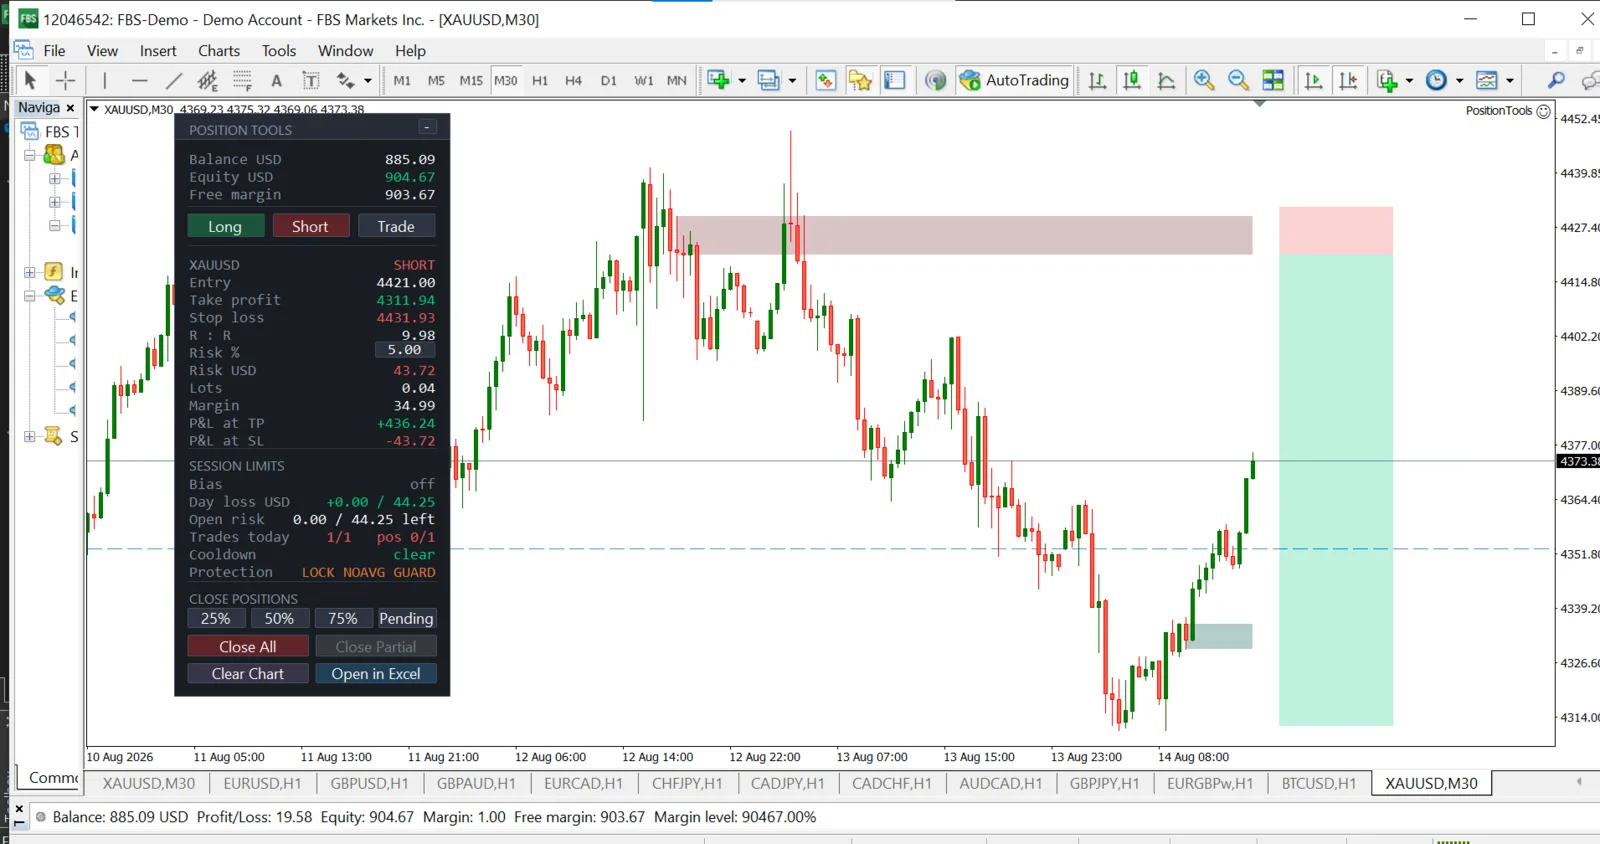The image size is (1600, 844).
Task: Select the Fibonacci retracement tool
Action: pos(242,80)
